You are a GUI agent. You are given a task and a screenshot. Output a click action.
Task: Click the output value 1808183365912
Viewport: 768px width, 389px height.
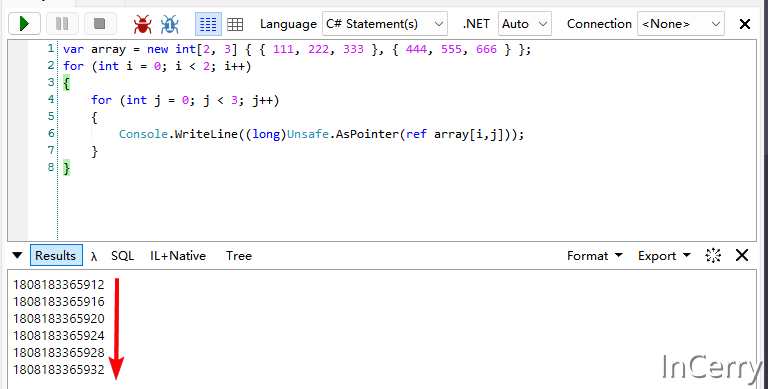click(x=59, y=285)
